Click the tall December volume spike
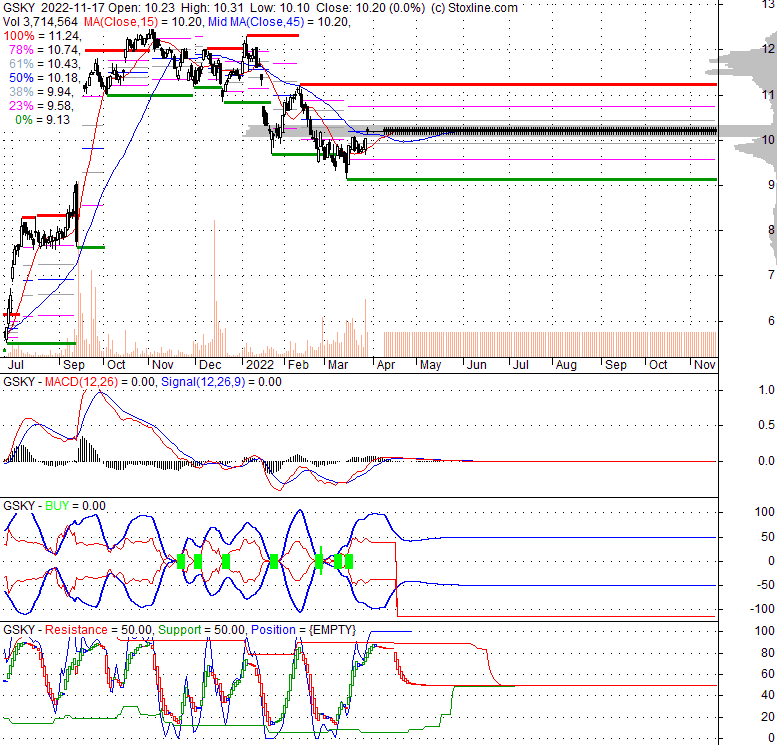This screenshot has height=746, width=778. click(x=214, y=288)
